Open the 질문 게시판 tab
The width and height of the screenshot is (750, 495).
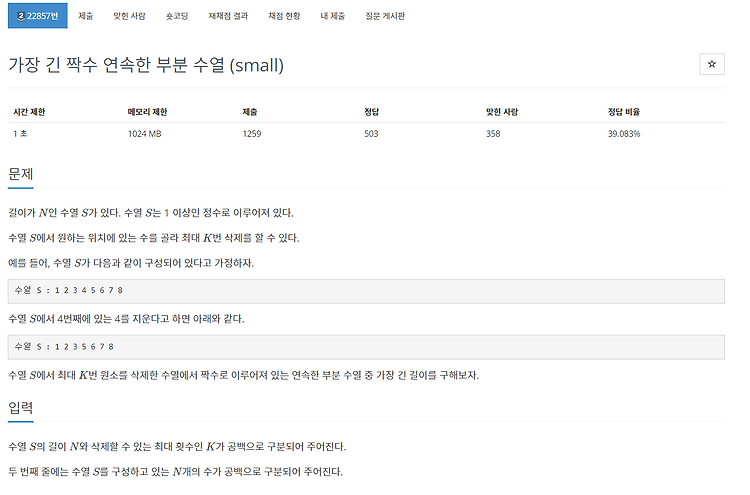tap(385, 16)
